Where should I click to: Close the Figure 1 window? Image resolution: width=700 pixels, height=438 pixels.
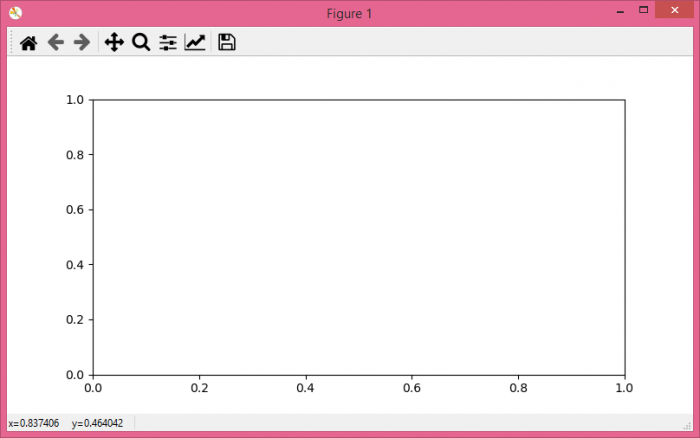click(x=675, y=10)
